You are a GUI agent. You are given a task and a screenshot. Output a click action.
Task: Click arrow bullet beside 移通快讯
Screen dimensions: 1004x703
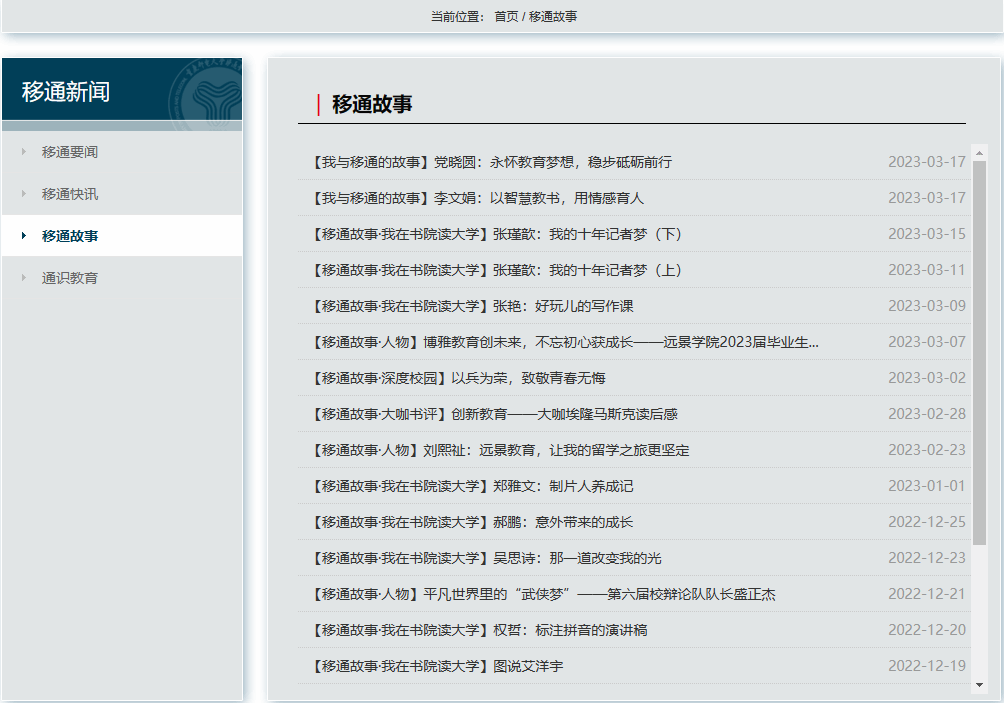23,194
